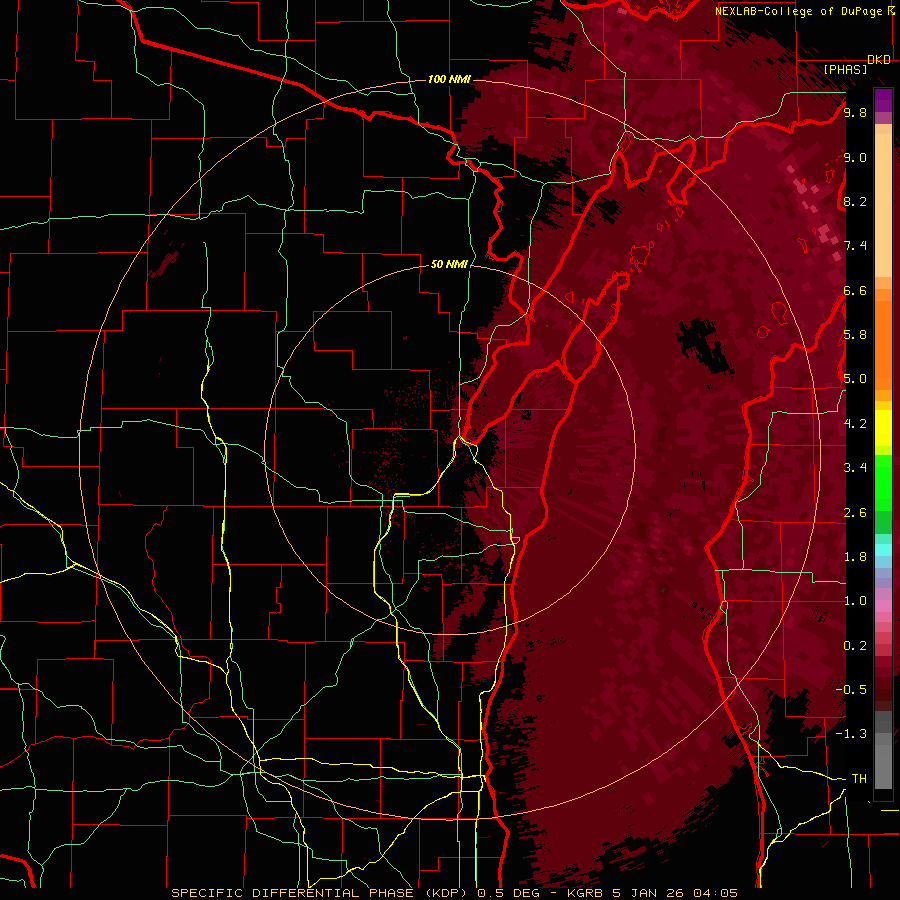Screen dimensions: 900x900
Task: Click the NEXLAB-College of DuPage label
Action: [x=798, y=11]
